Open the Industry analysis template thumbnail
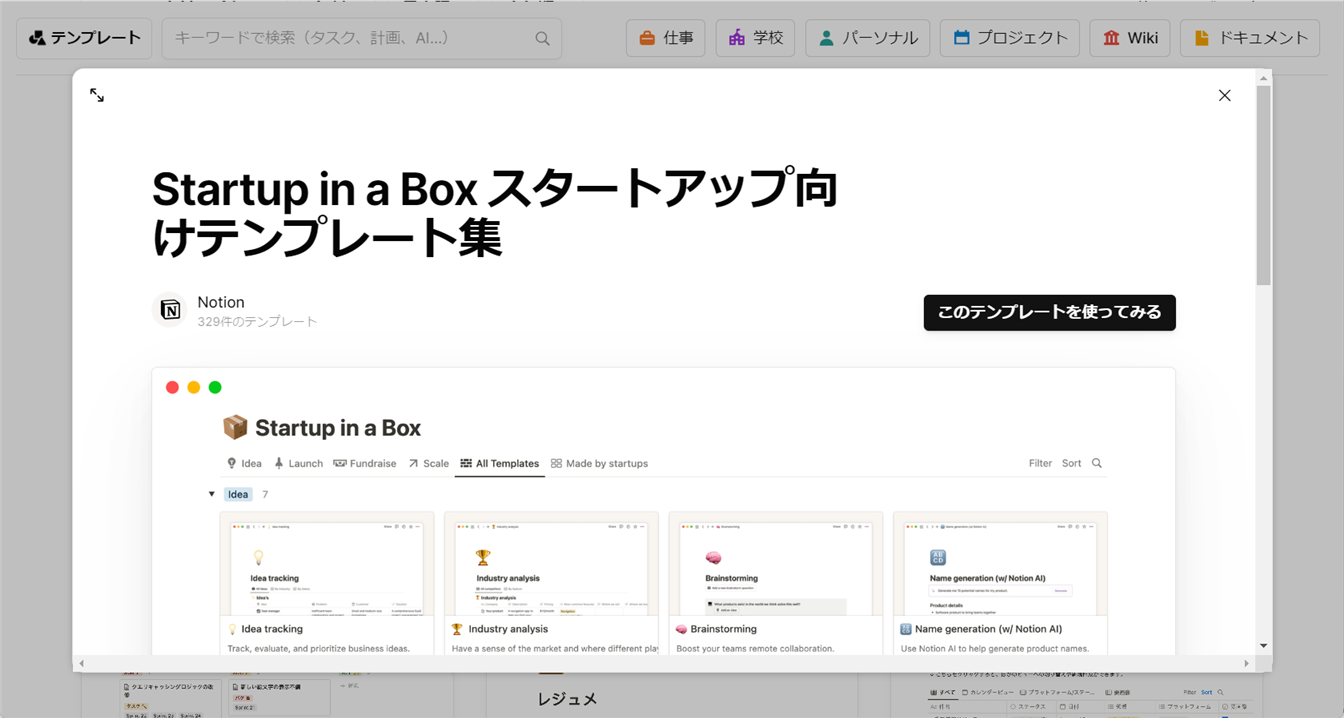 tap(551, 565)
